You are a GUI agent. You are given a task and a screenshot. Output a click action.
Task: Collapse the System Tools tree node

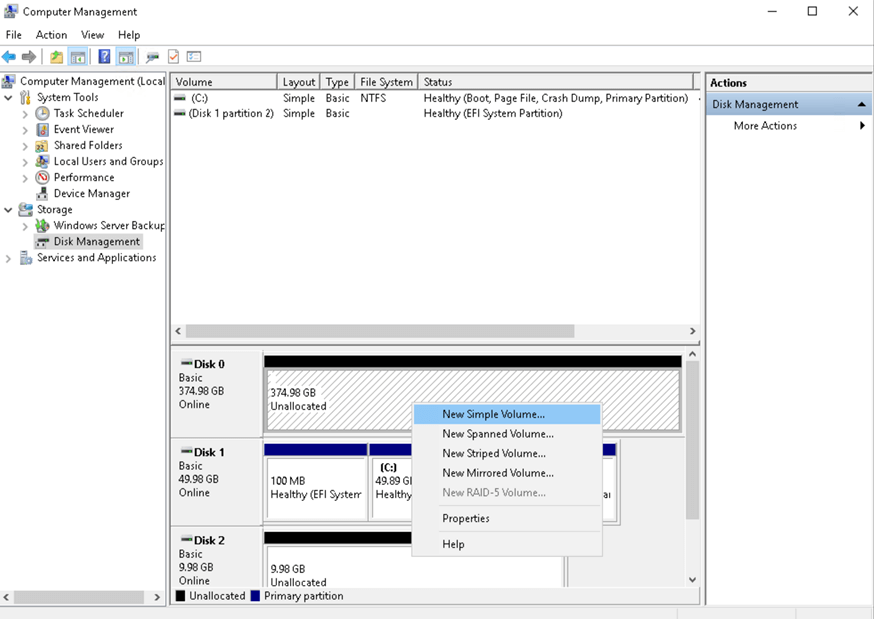pos(9,97)
